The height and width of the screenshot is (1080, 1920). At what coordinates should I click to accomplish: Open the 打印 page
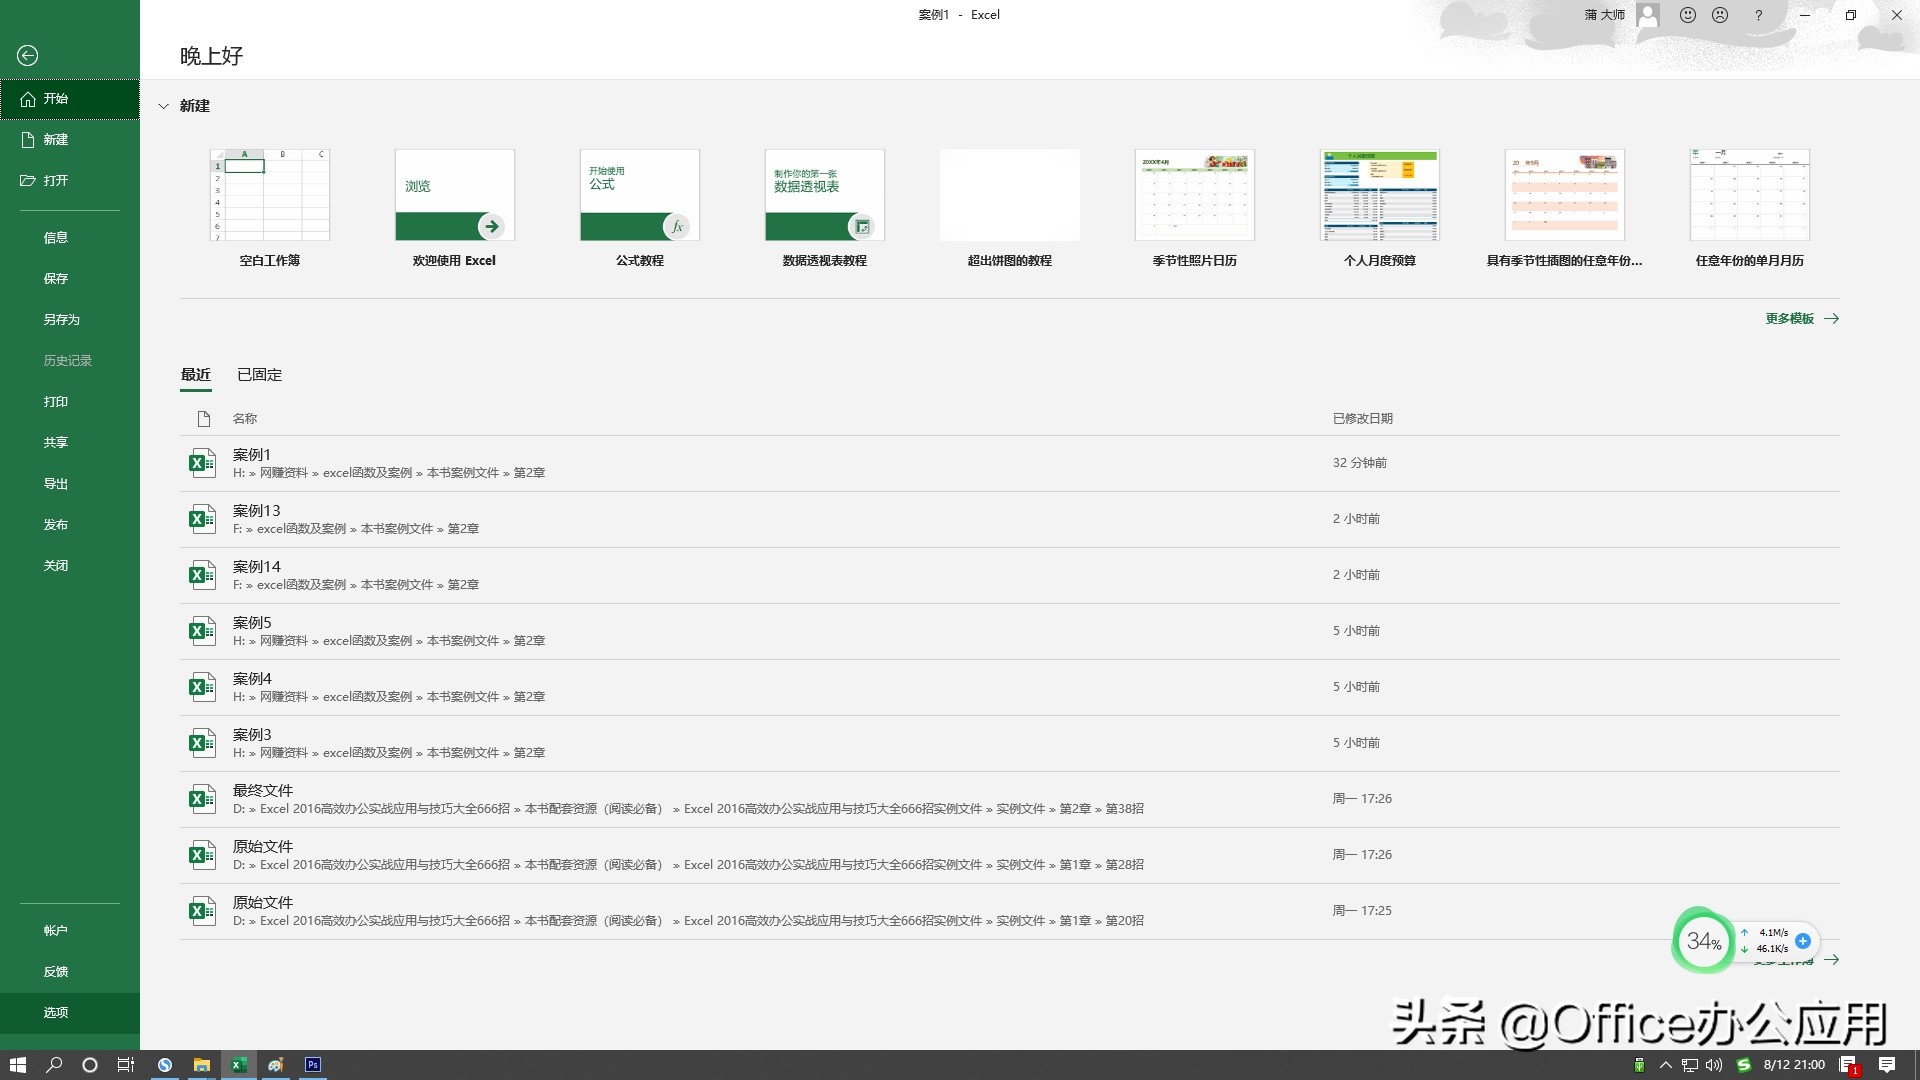coord(70,402)
